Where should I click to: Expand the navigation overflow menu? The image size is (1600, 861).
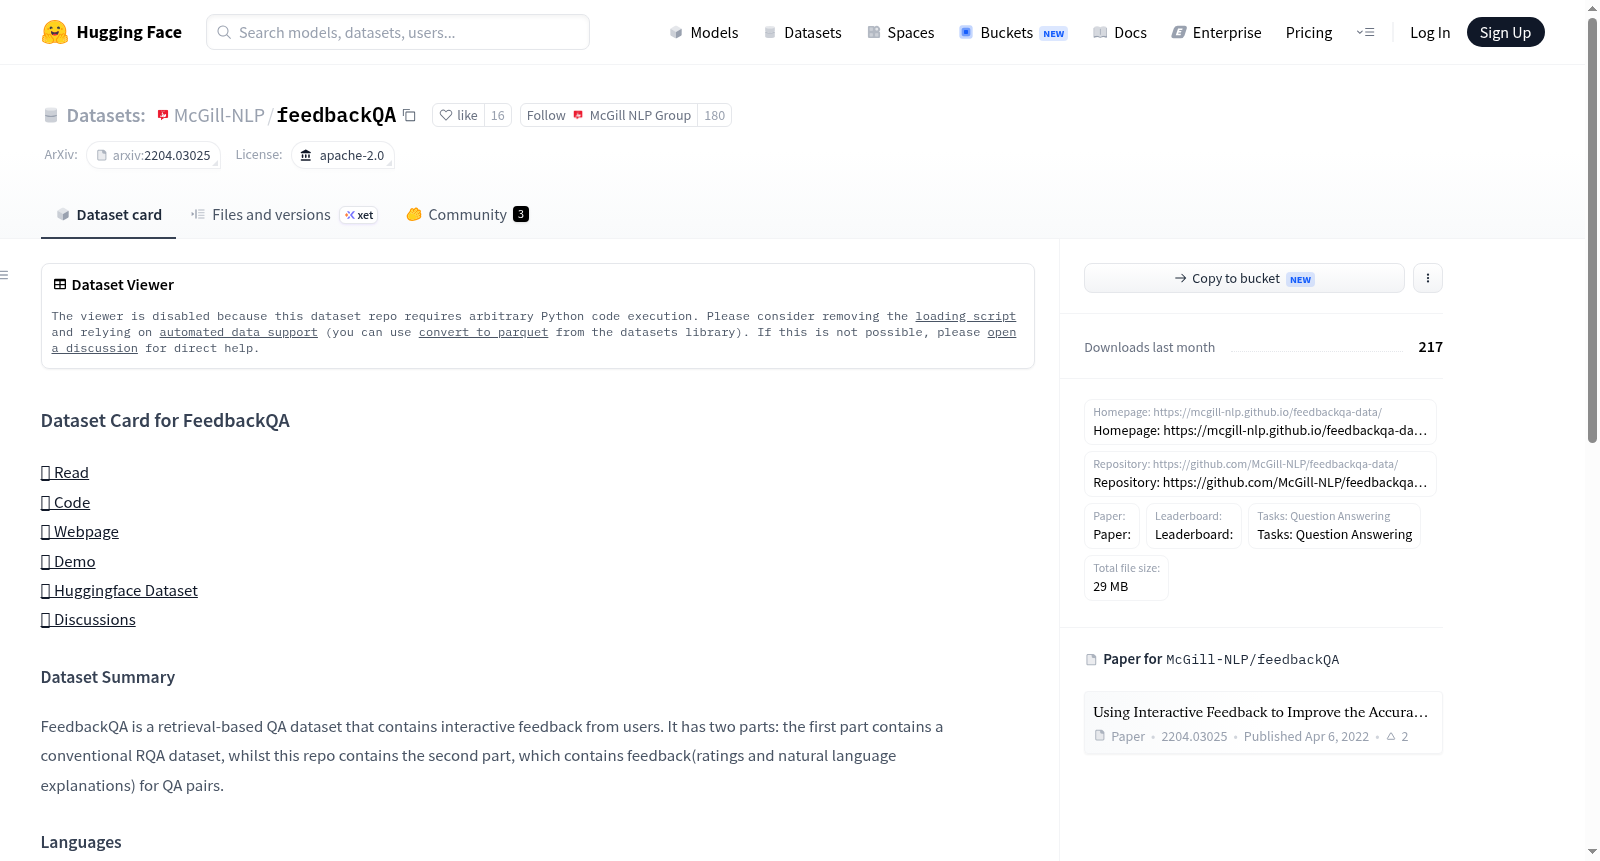(1365, 32)
